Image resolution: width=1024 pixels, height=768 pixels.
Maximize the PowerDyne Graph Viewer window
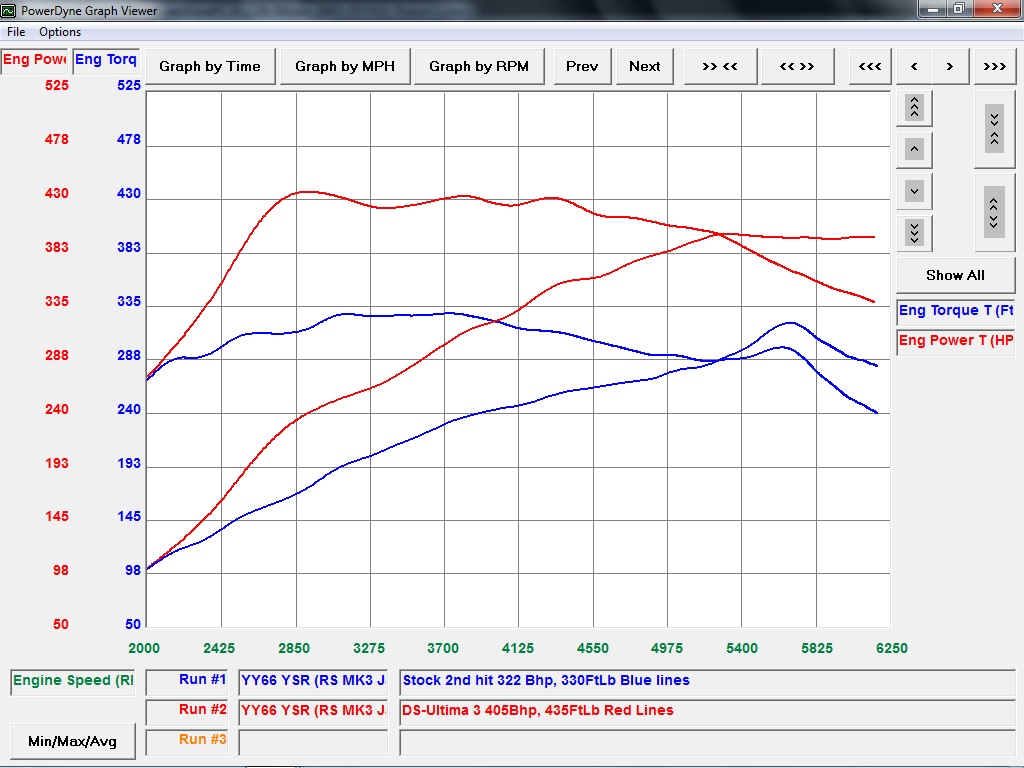point(959,8)
